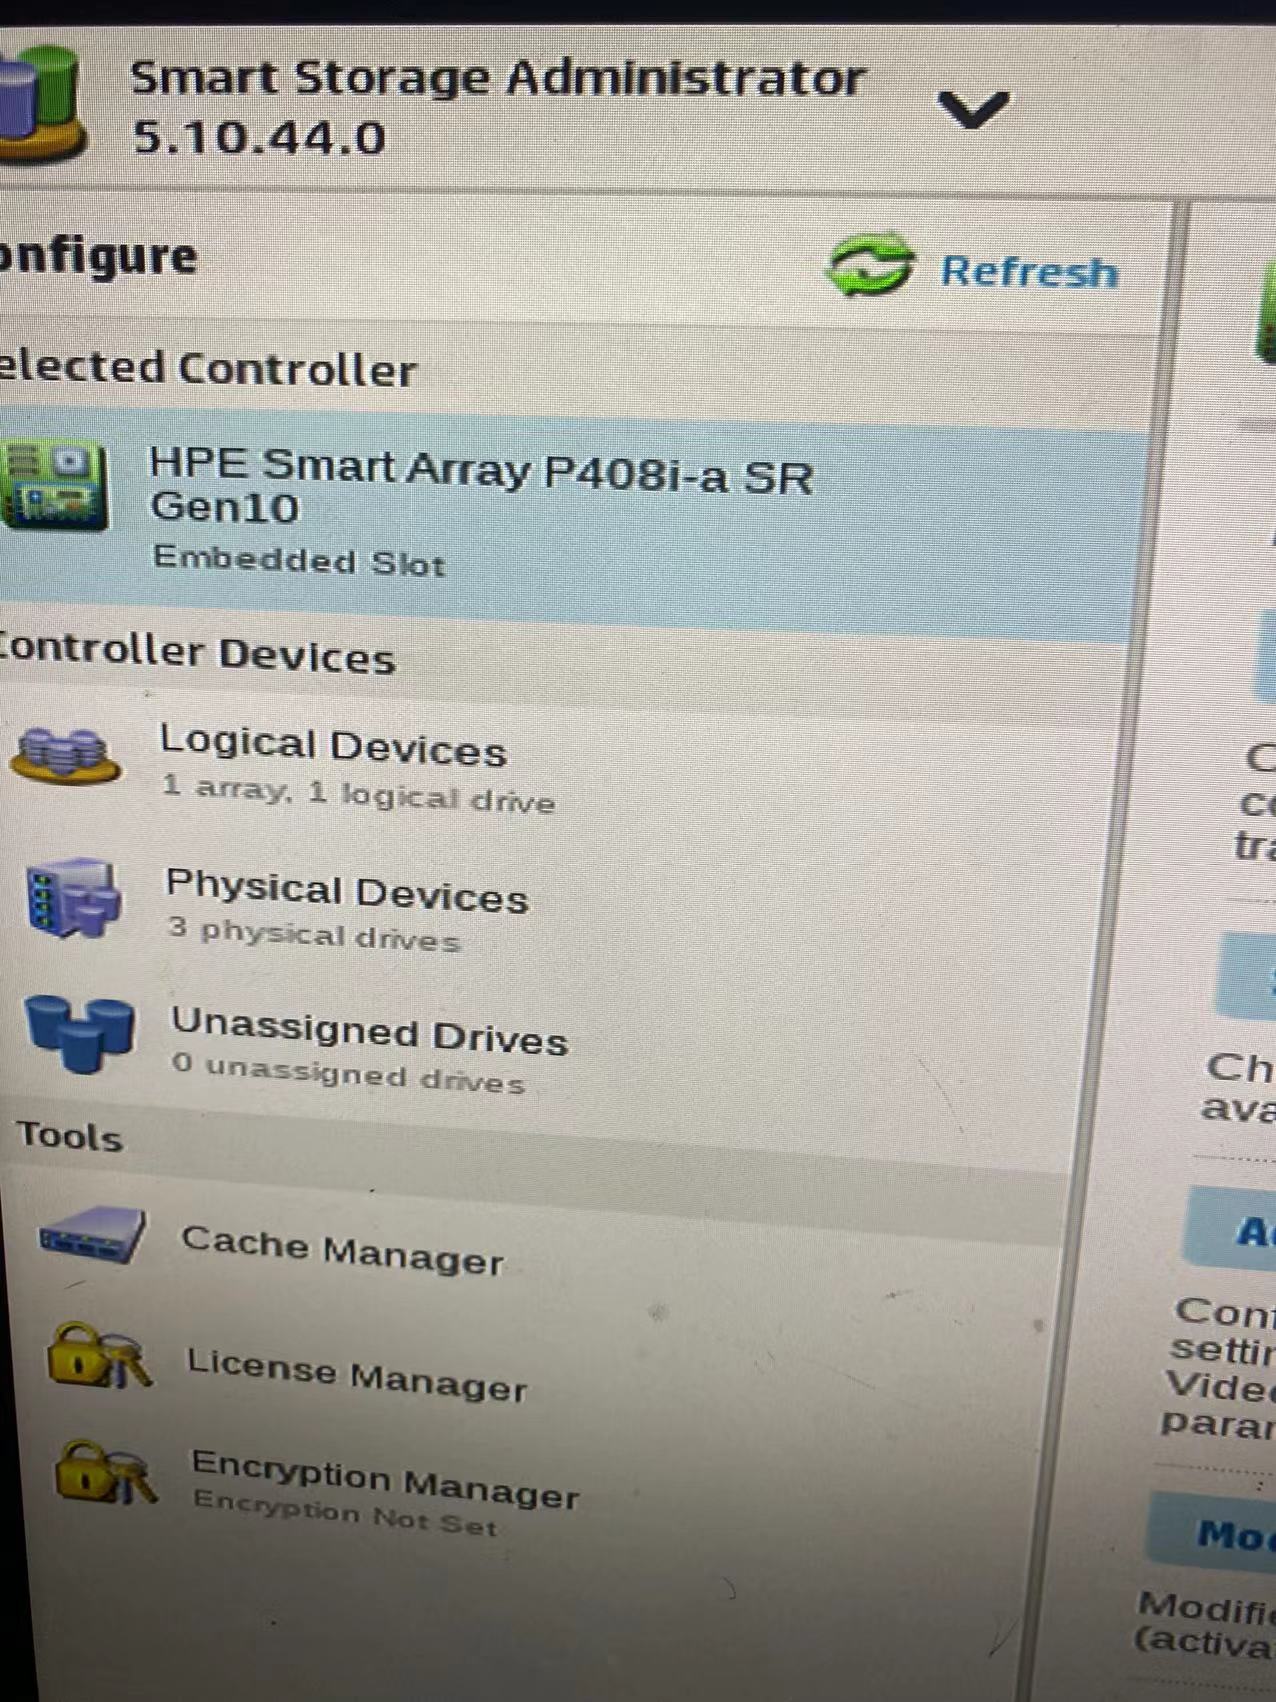Click the License Manager padlock icon

click(100, 1356)
